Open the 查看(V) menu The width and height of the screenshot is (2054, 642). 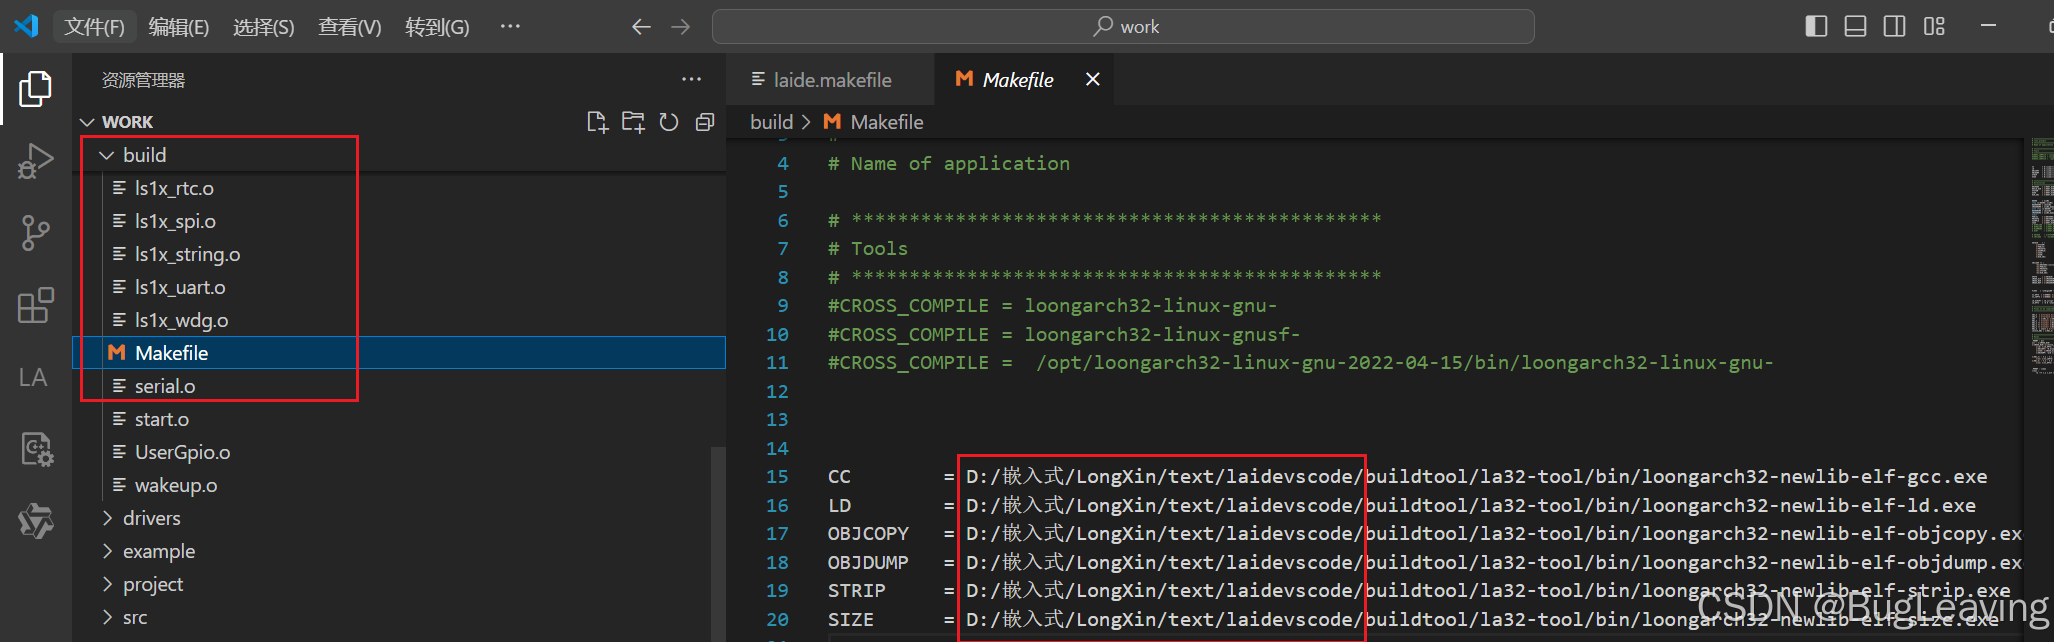click(350, 27)
